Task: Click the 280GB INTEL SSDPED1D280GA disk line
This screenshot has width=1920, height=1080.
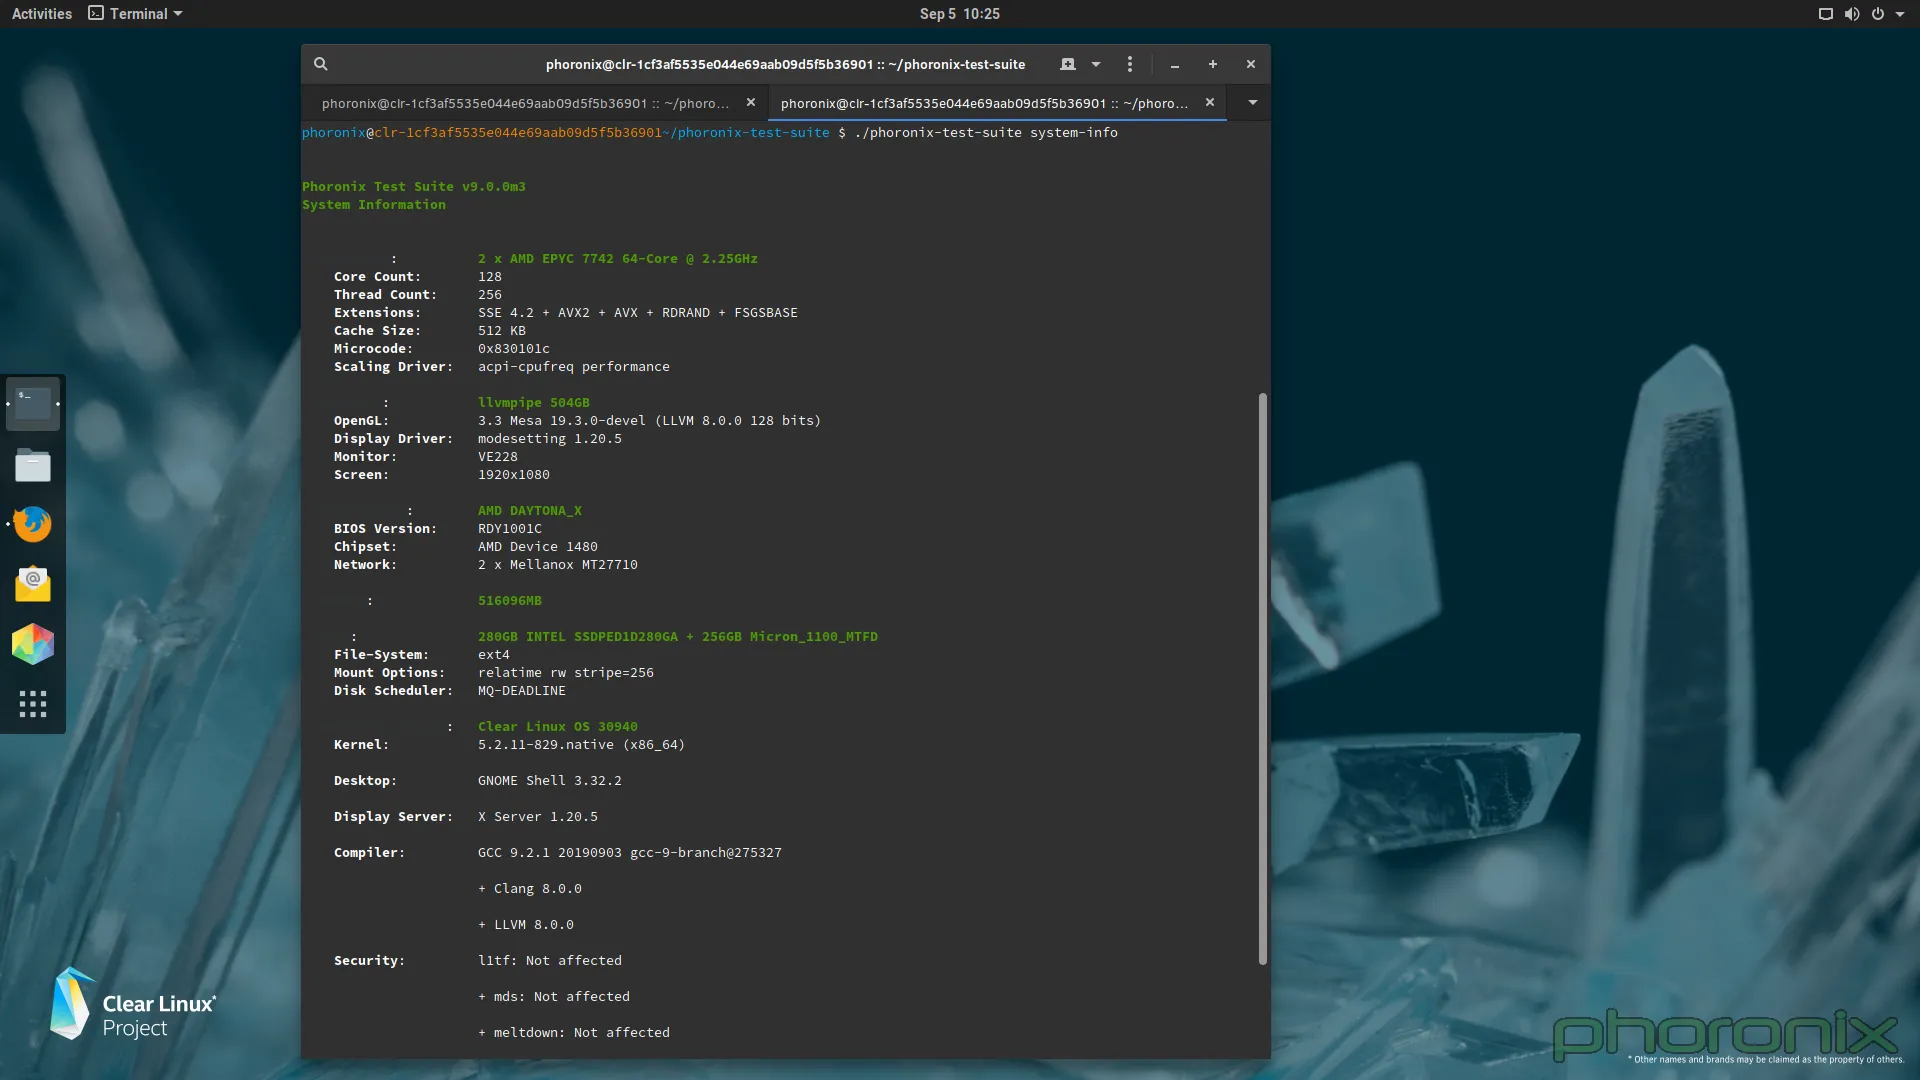Action: pos(677,637)
